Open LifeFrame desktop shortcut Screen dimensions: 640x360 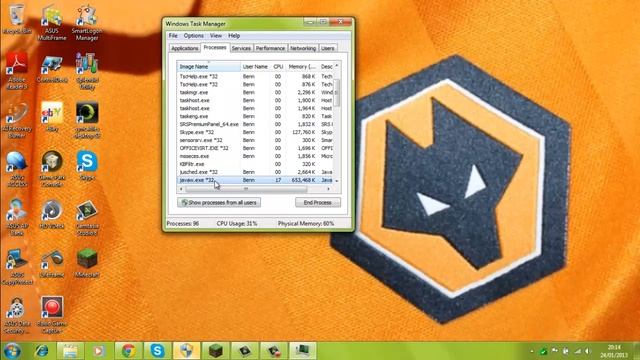pyautogui.click(x=52, y=264)
